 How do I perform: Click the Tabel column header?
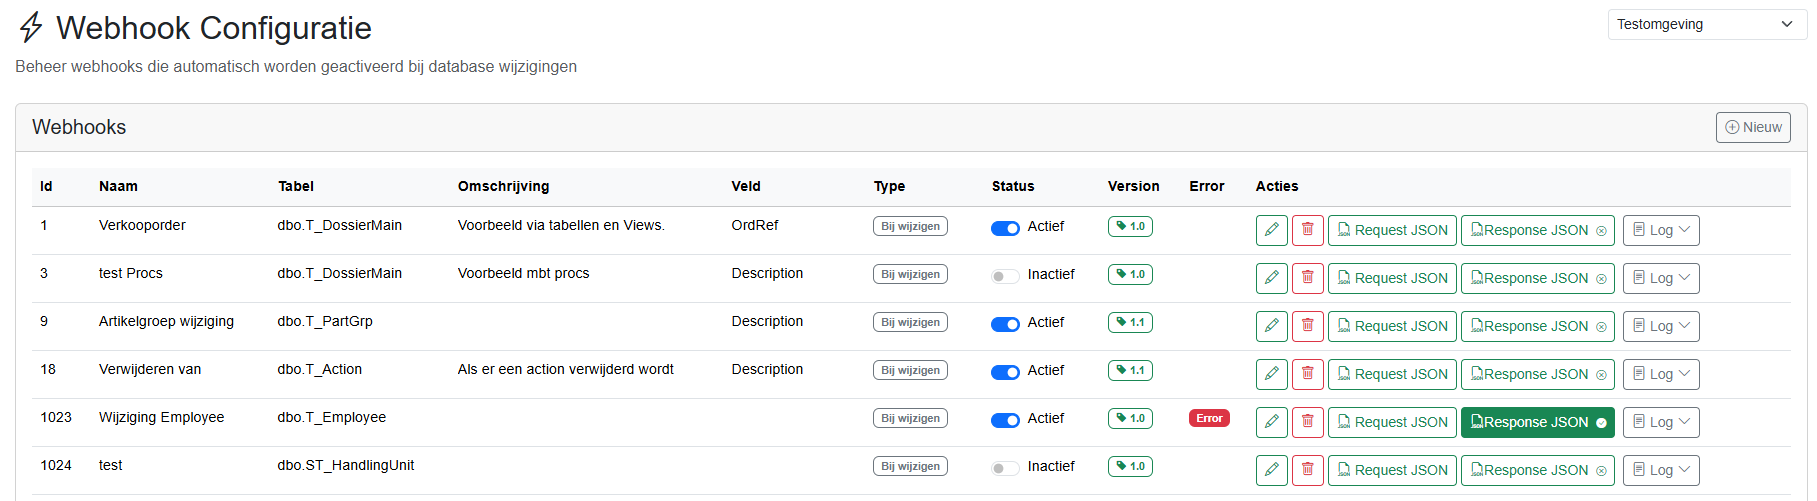click(296, 186)
